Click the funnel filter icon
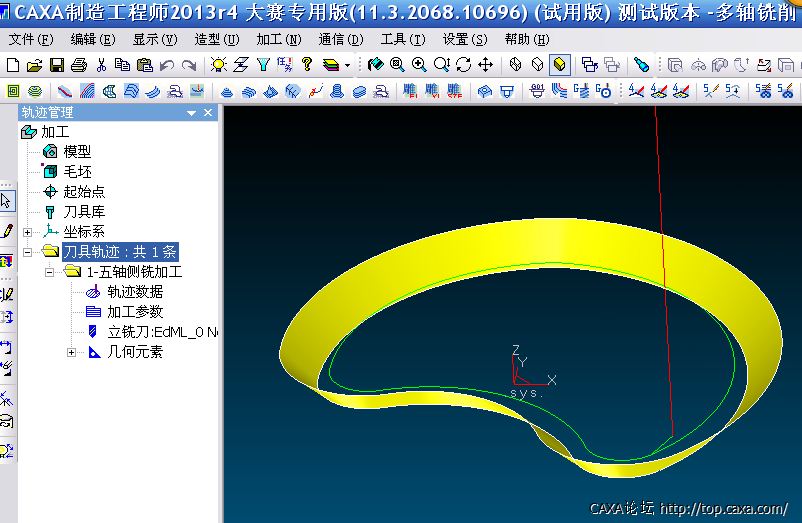 263,64
